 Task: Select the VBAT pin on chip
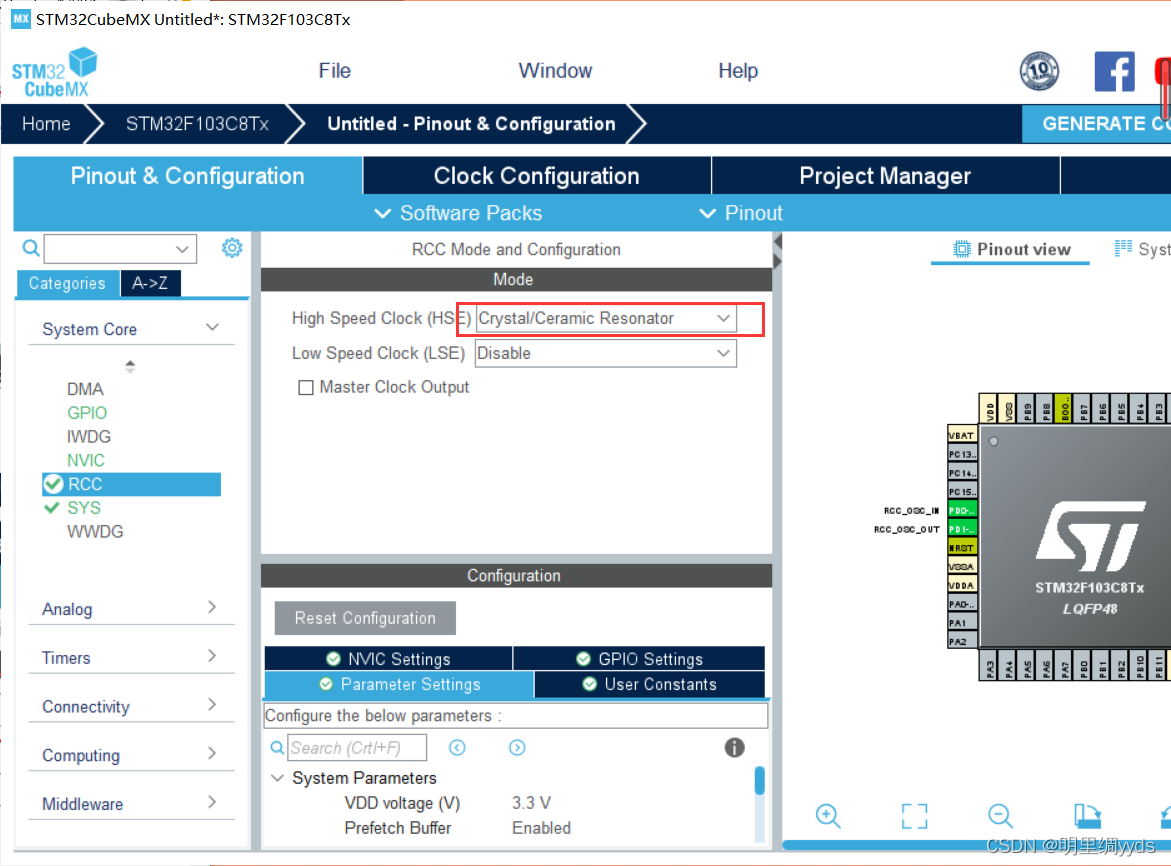pyautogui.click(x=962, y=435)
